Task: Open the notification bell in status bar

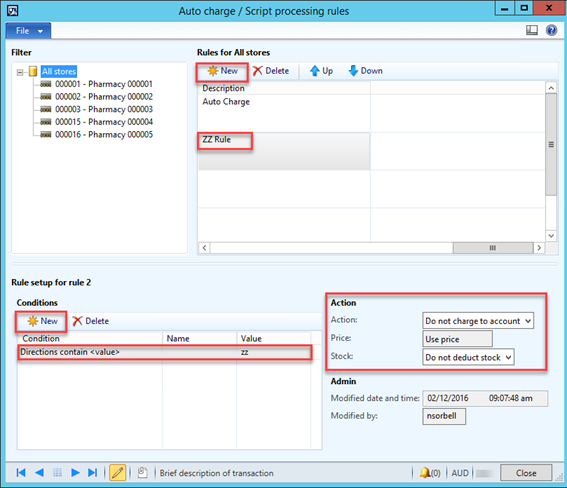Action: coord(430,473)
